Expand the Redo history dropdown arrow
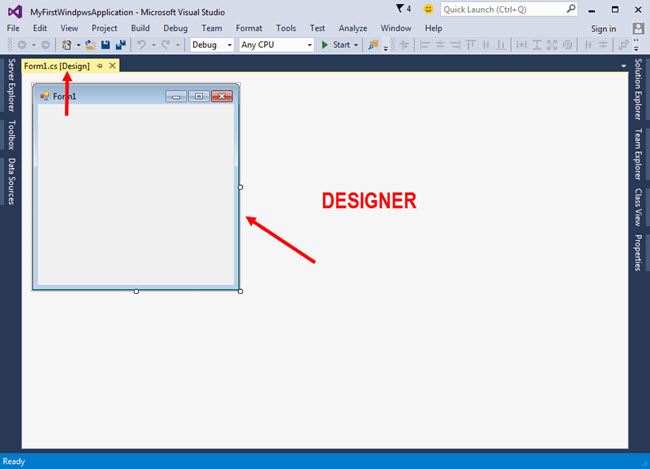The image size is (650, 469). tap(177, 45)
